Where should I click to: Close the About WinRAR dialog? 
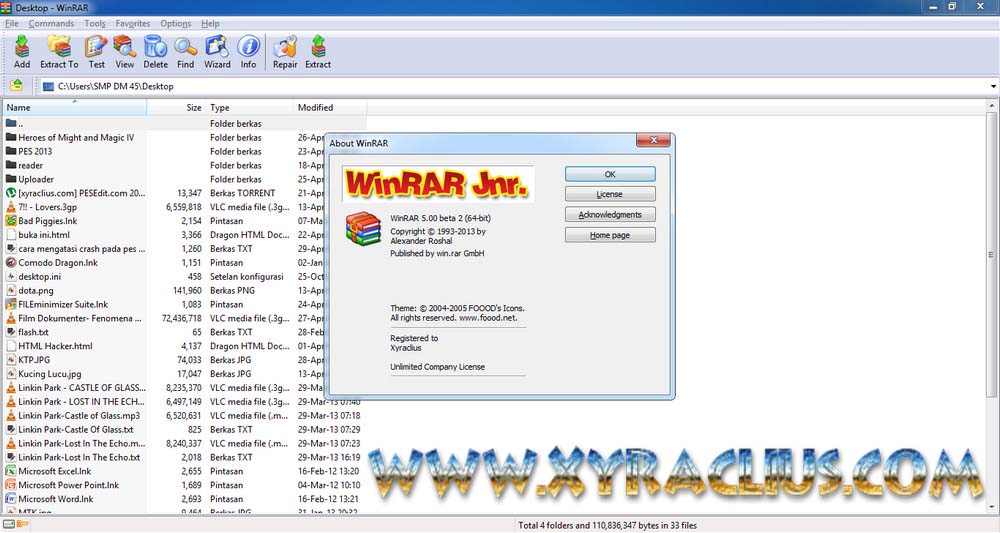653,140
